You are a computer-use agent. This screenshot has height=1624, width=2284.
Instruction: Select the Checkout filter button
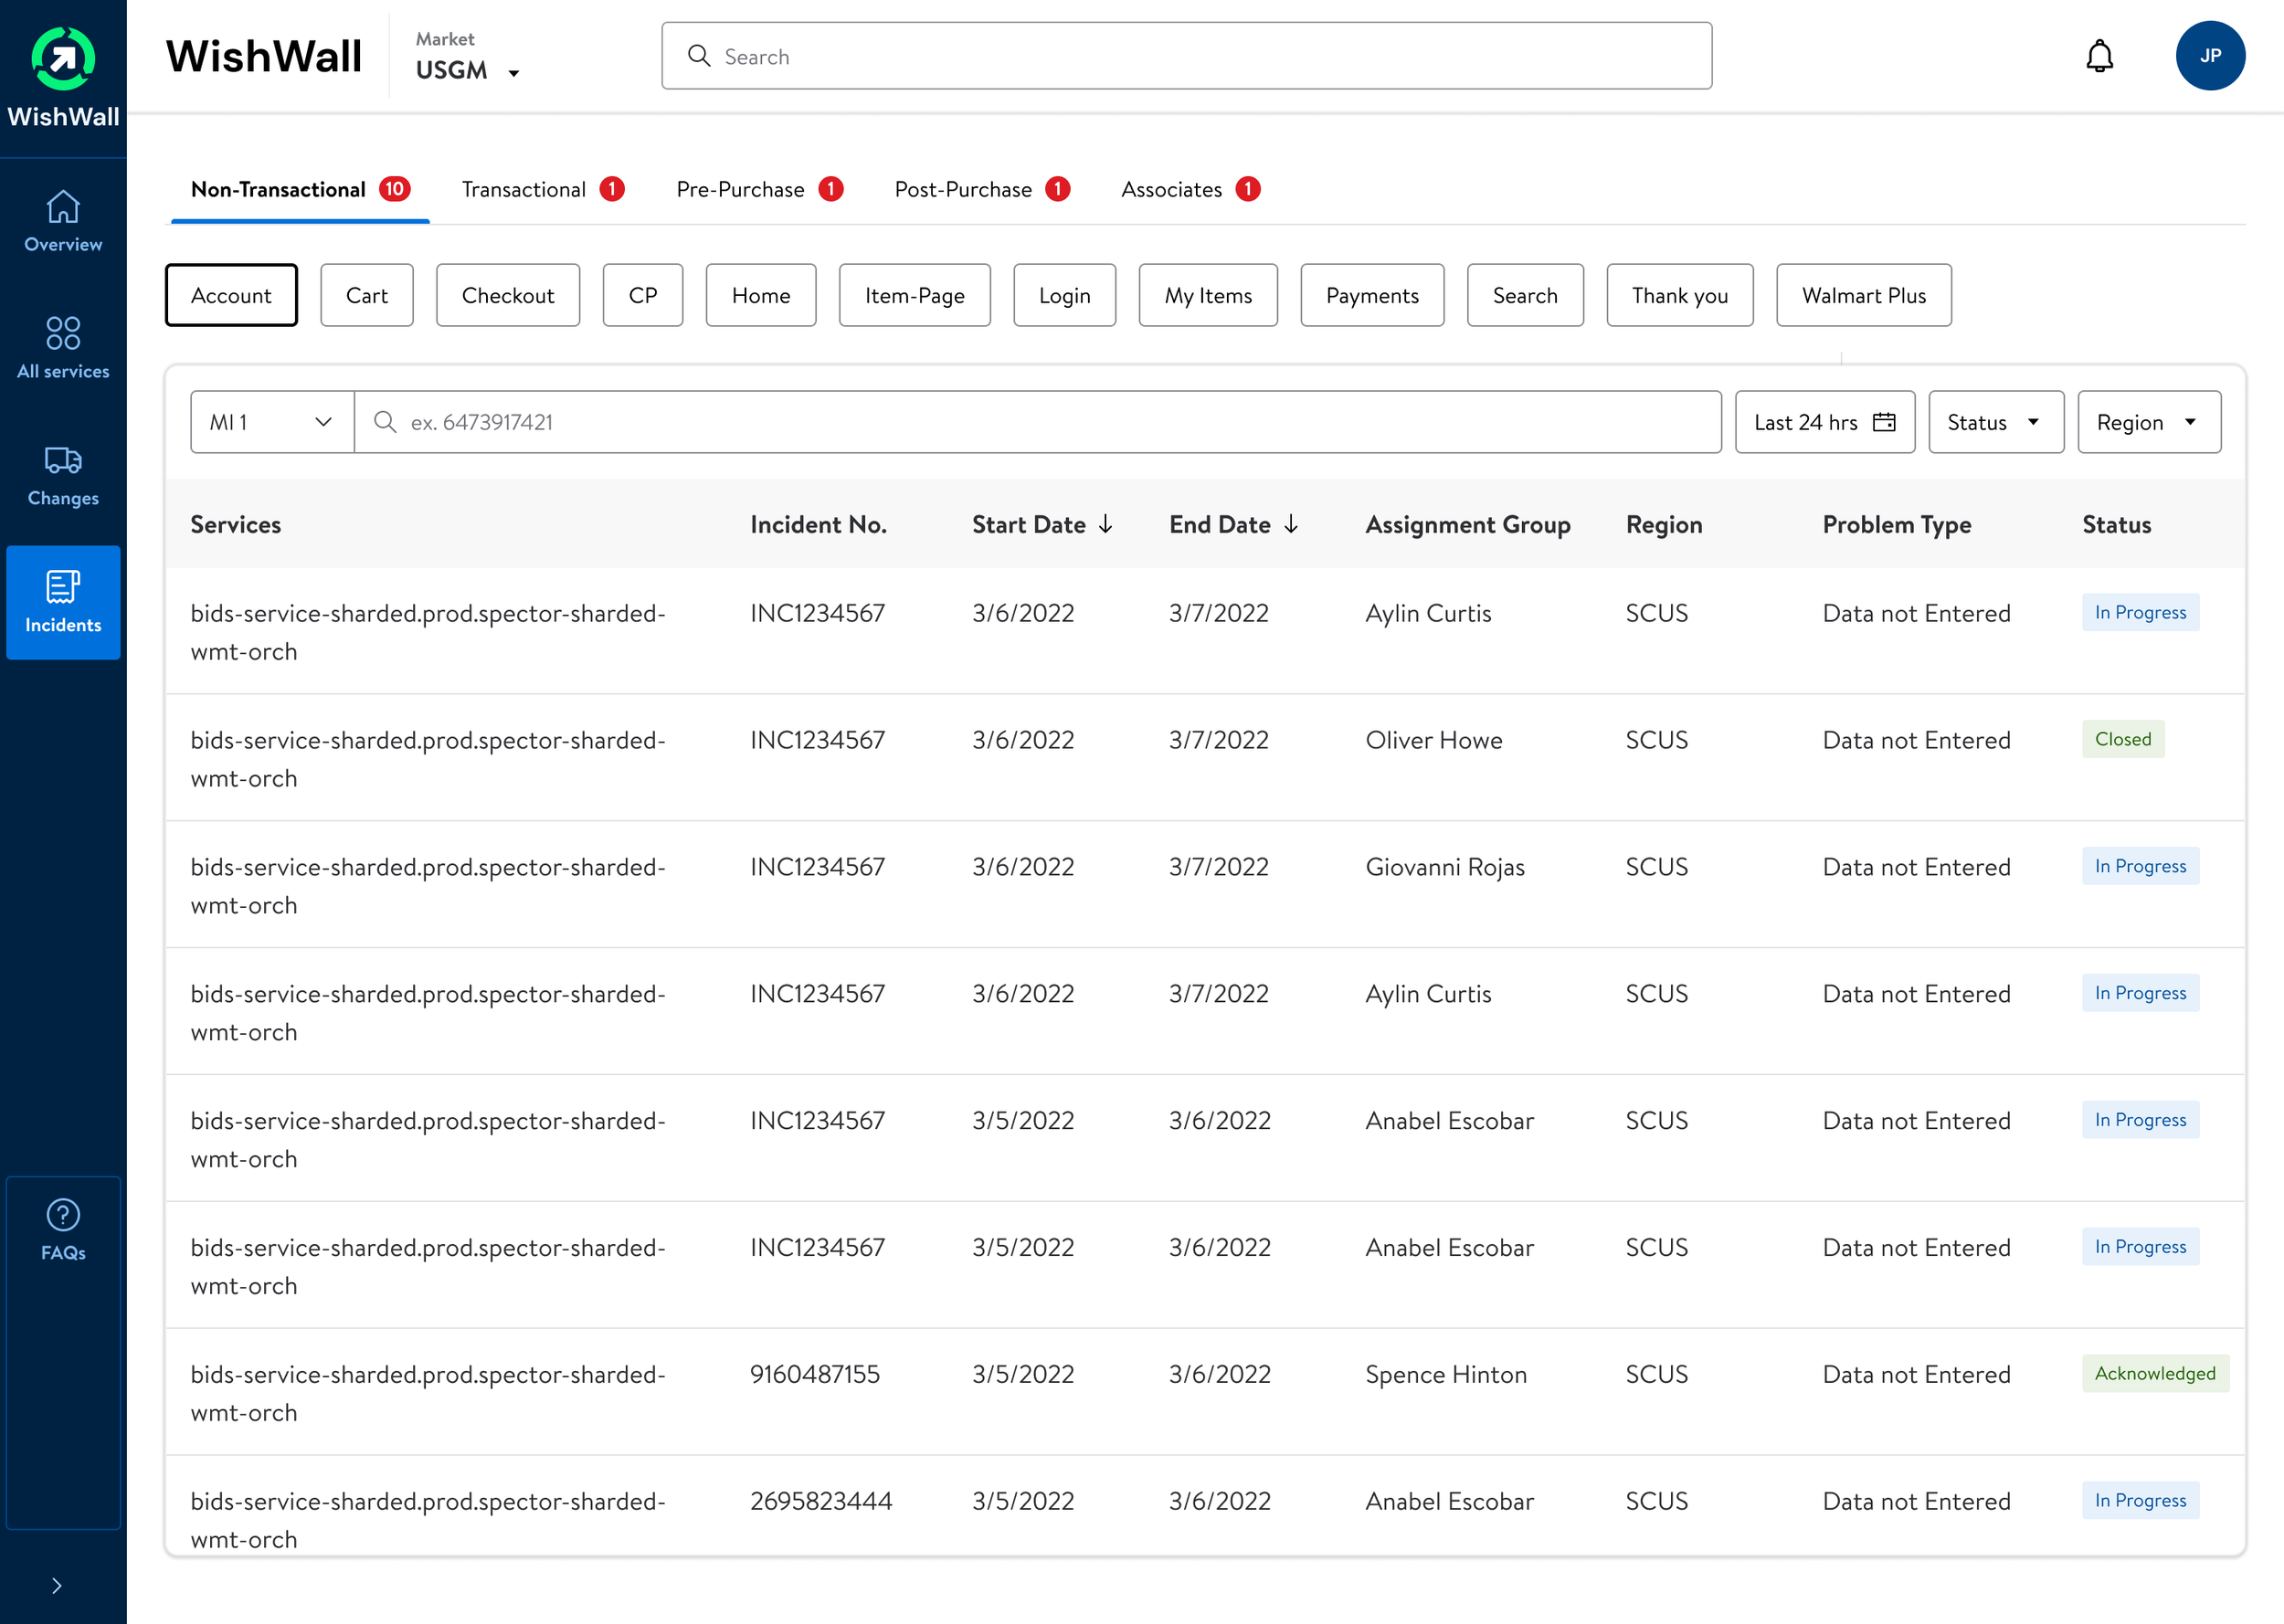tap(507, 295)
